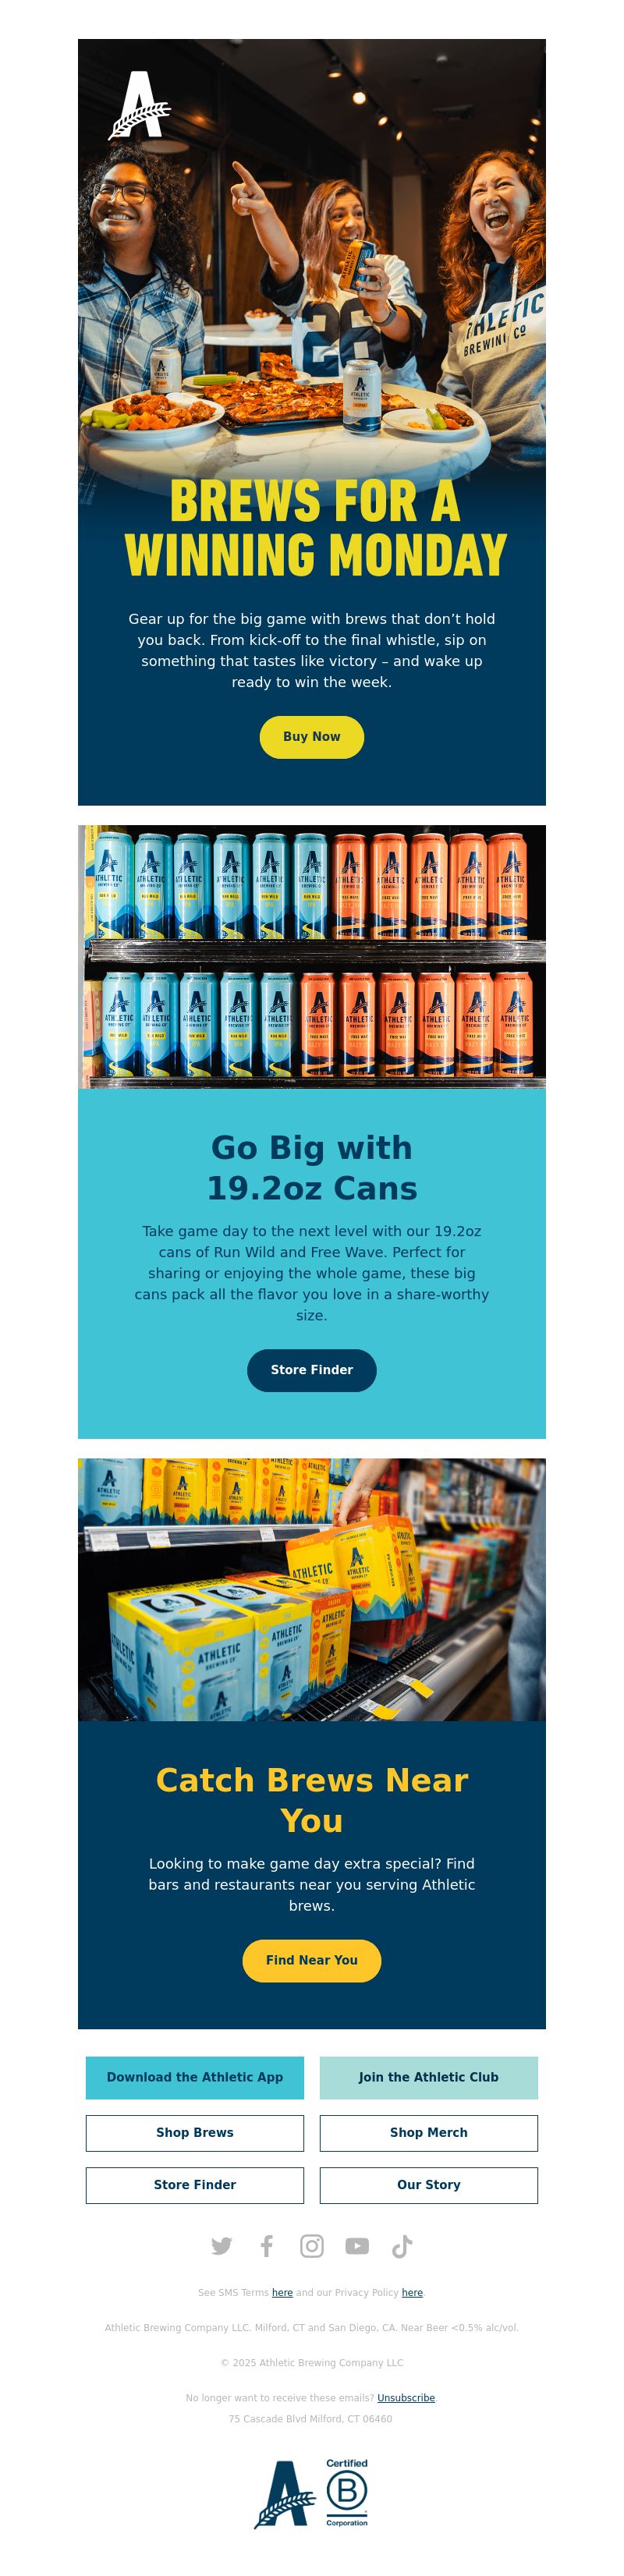The height and width of the screenshot is (2576, 624).
Task: Click the yellow Buy Now button
Action: click(312, 737)
